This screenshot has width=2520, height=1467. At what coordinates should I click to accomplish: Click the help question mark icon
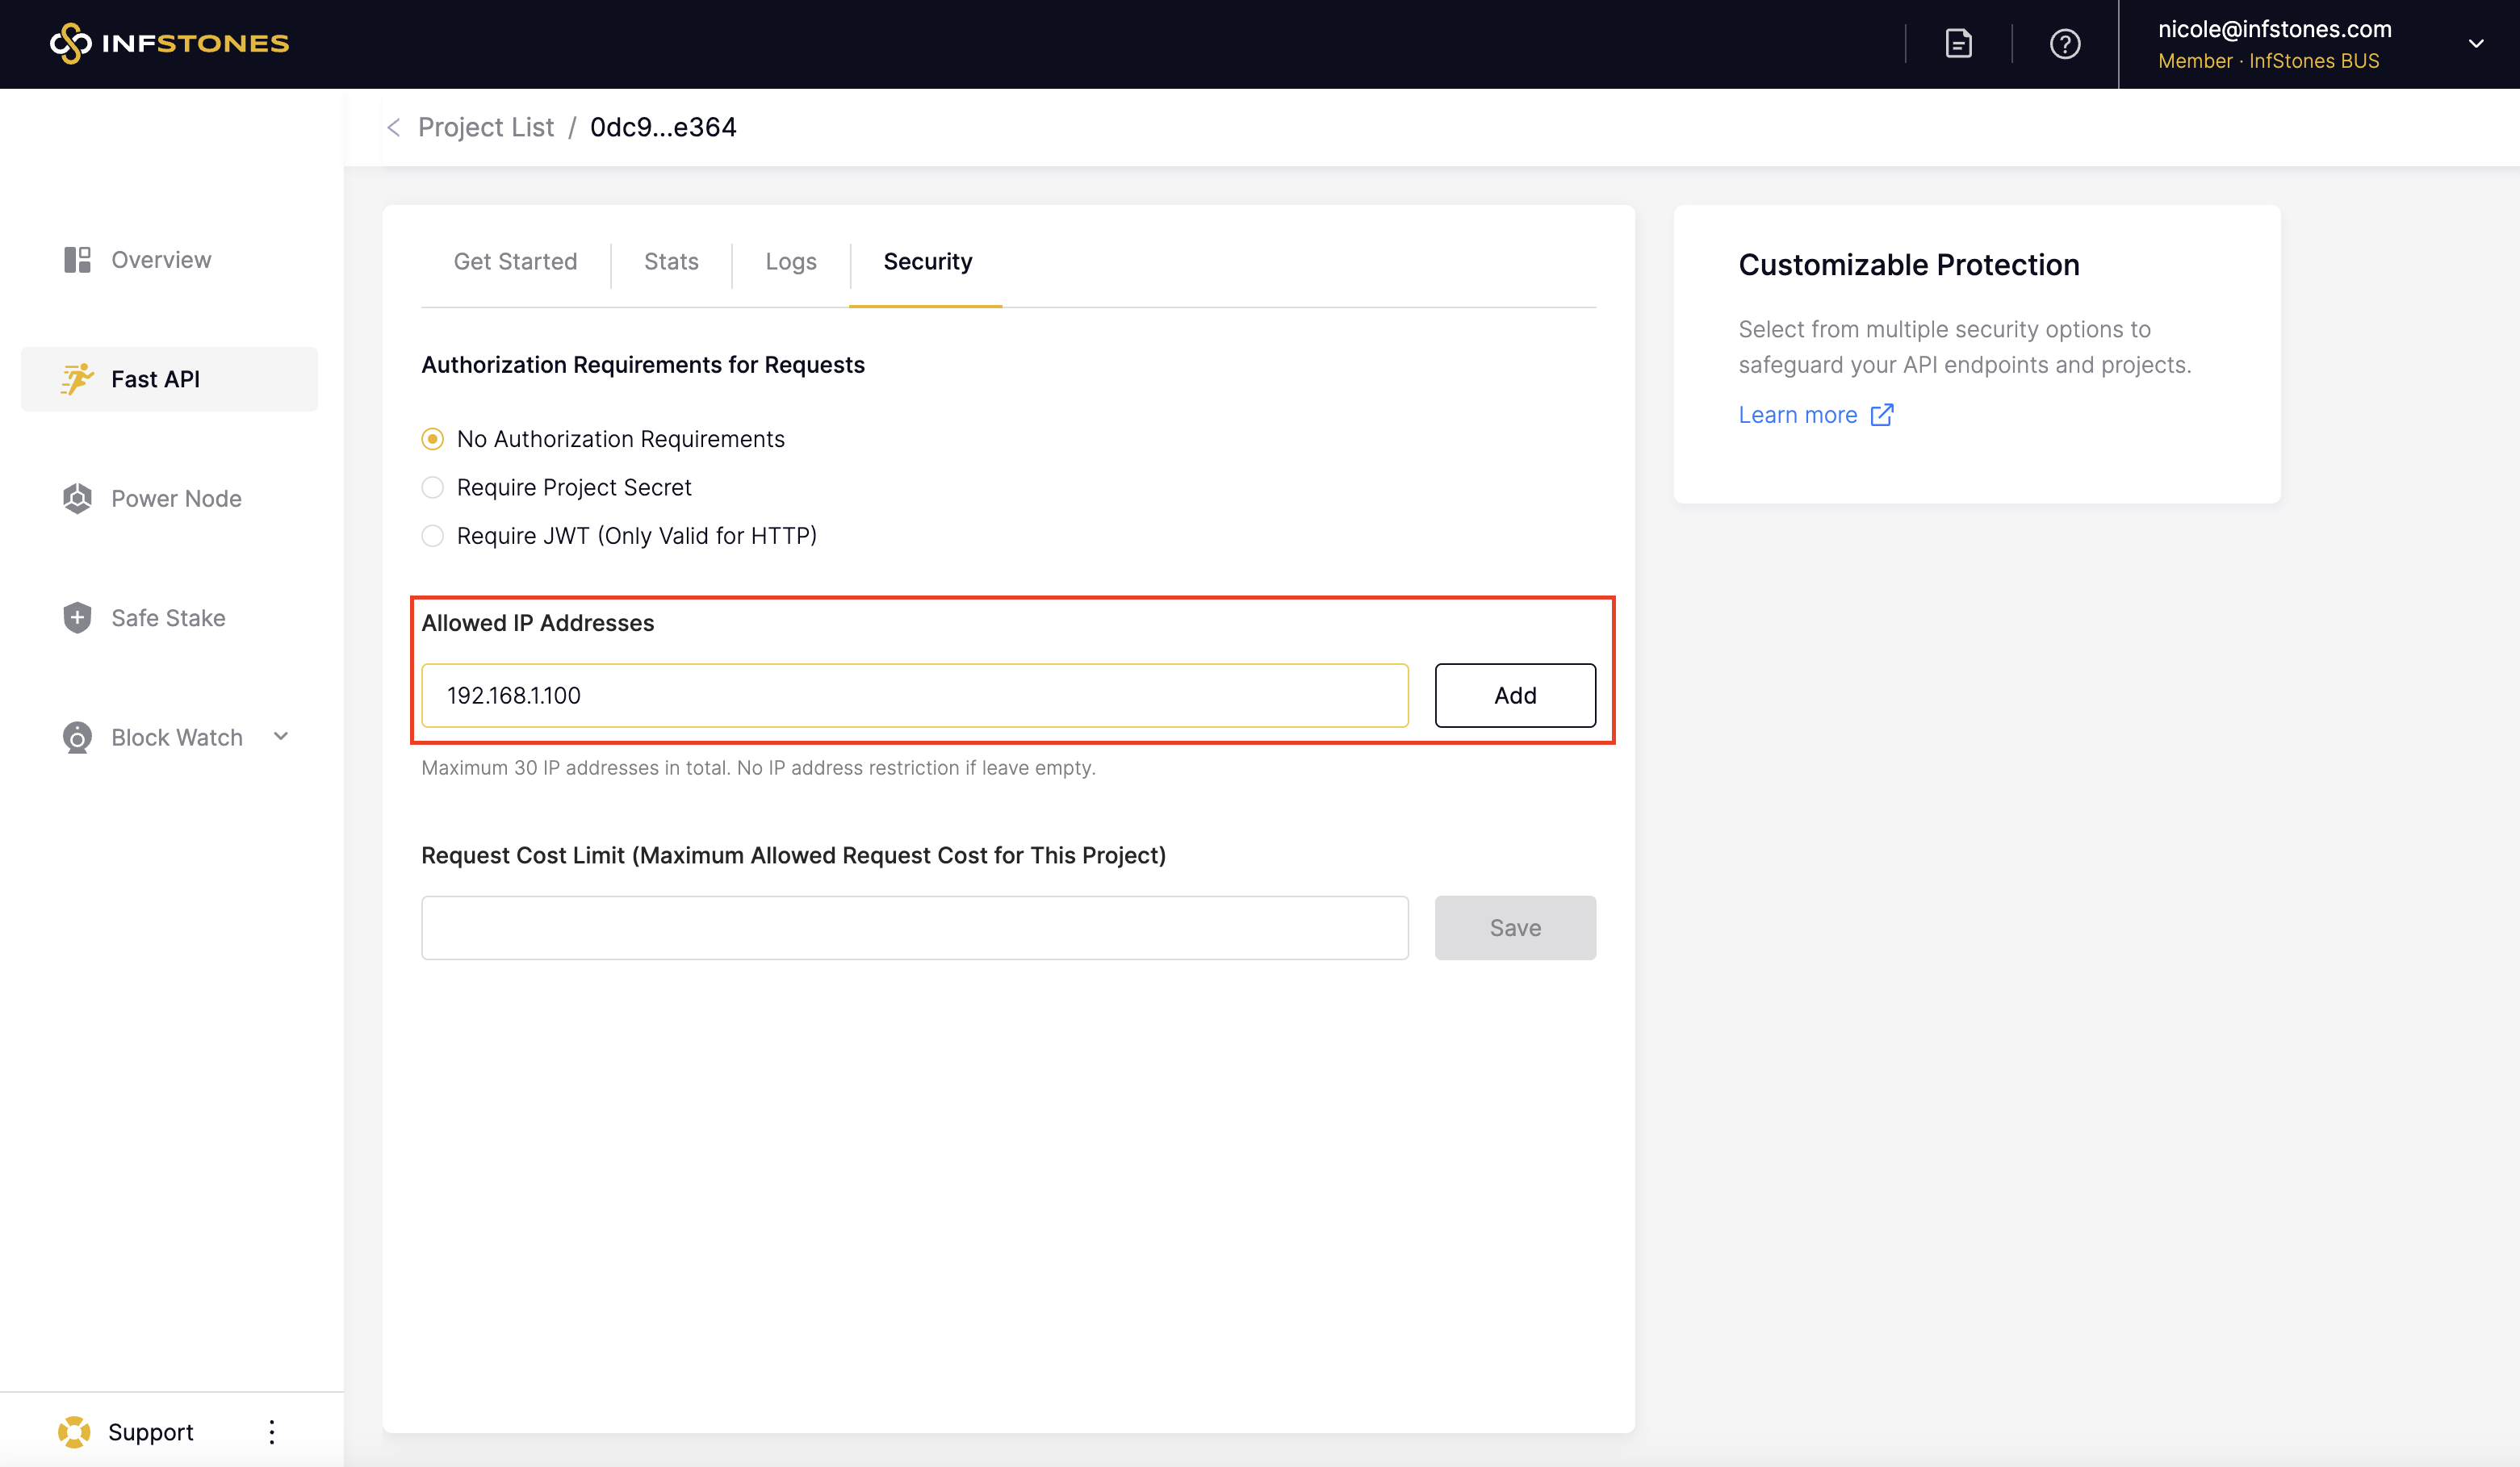[2064, 44]
